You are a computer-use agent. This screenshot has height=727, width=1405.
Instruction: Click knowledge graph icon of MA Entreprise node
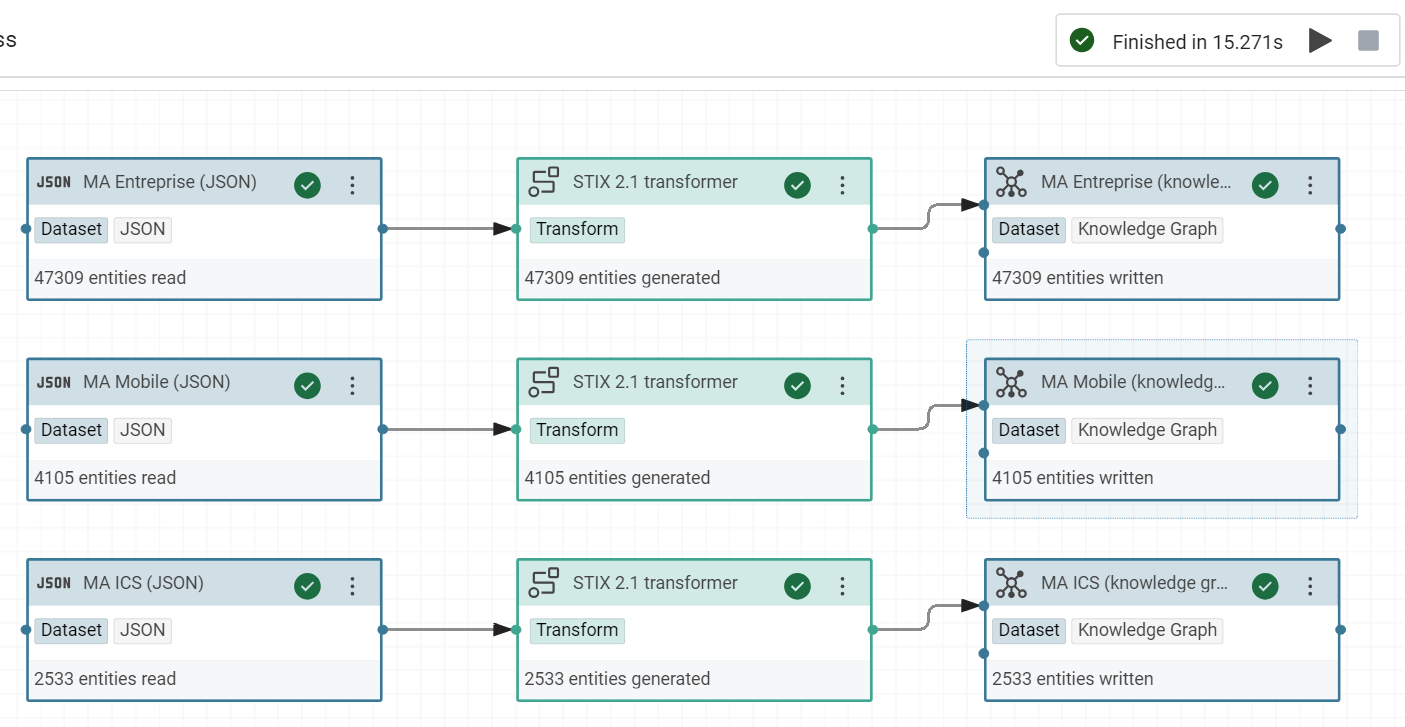pos(1011,183)
